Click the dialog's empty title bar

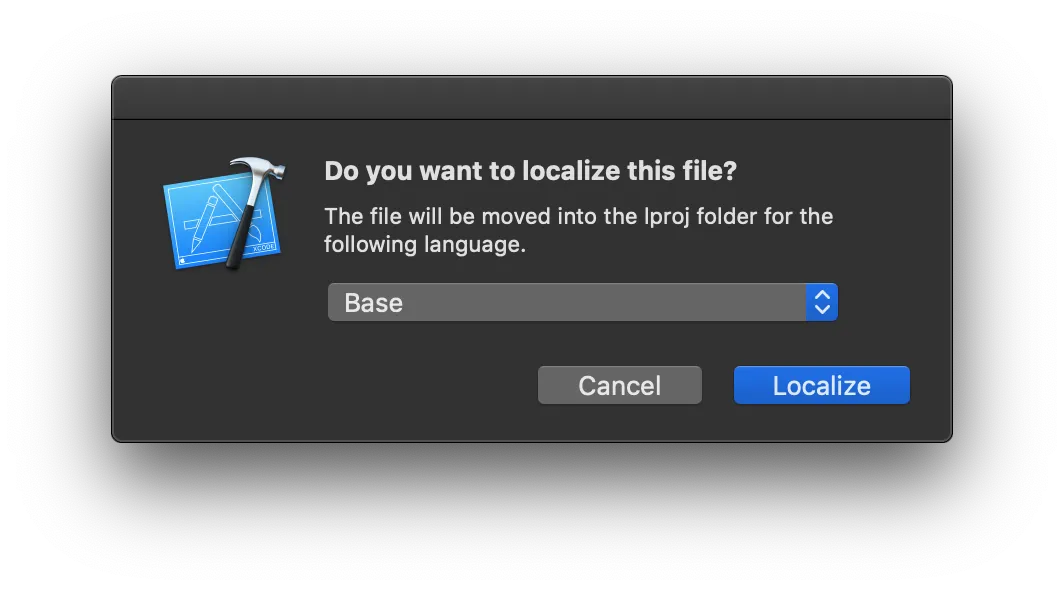tap(531, 98)
